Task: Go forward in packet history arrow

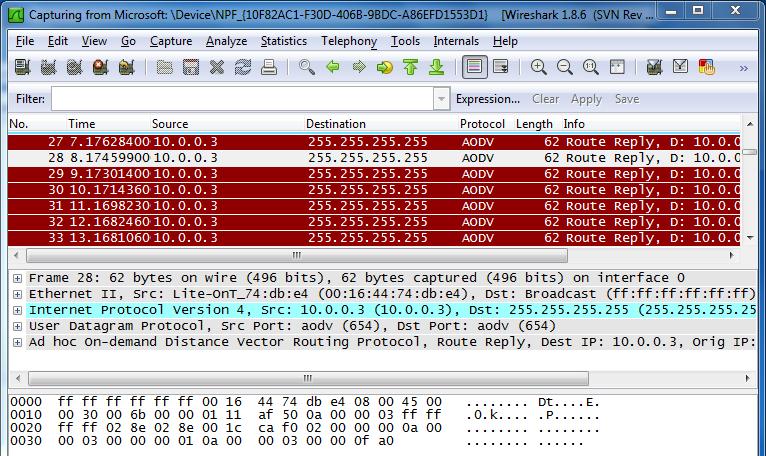Action: (359, 67)
